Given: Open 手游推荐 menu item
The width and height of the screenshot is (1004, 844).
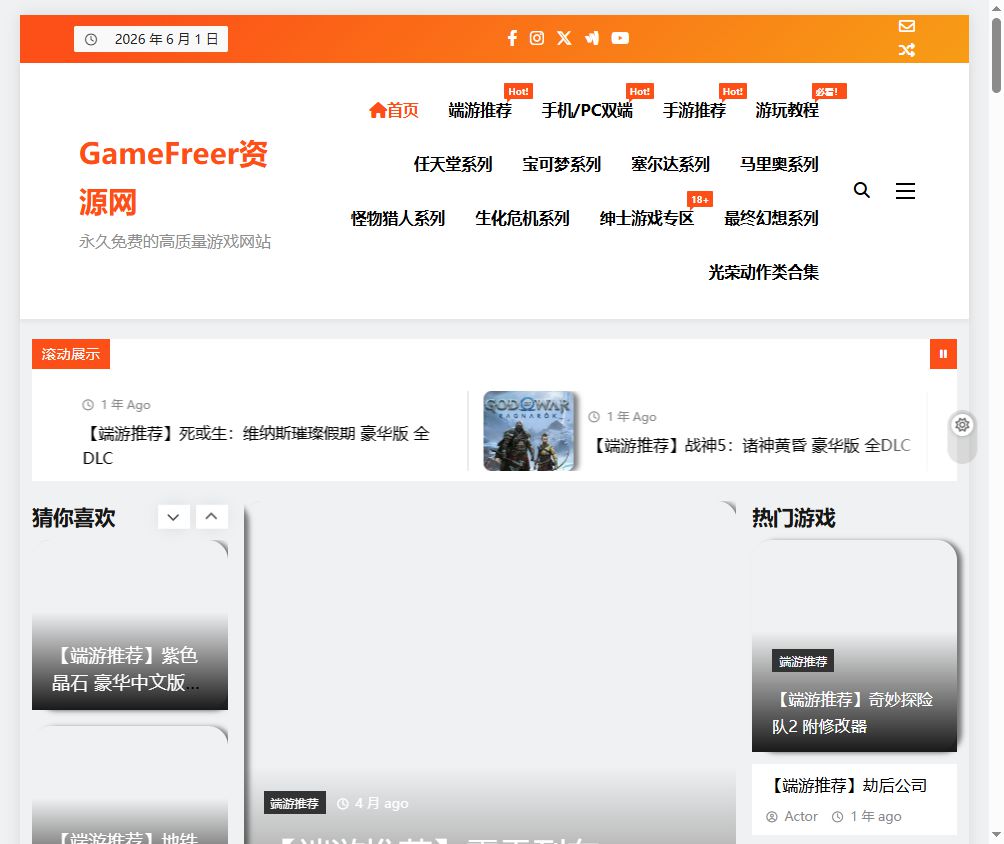Looking at the screenshot, I should coord(694,110).
